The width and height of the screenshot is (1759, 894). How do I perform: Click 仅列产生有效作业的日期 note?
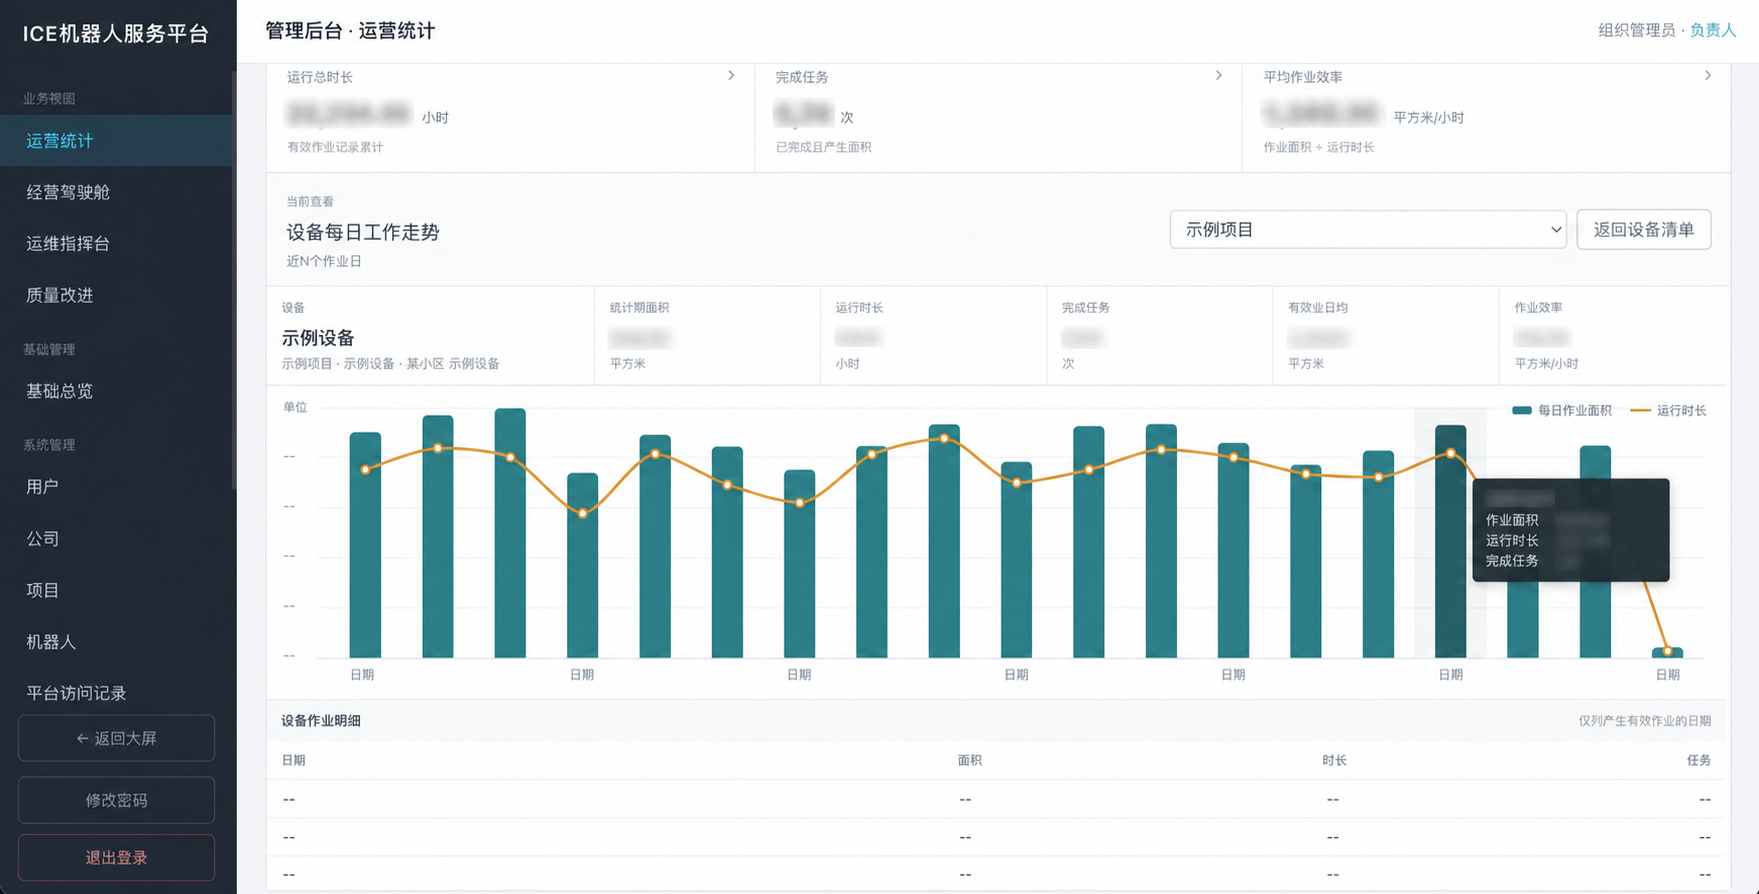[x=1644, y=721]
